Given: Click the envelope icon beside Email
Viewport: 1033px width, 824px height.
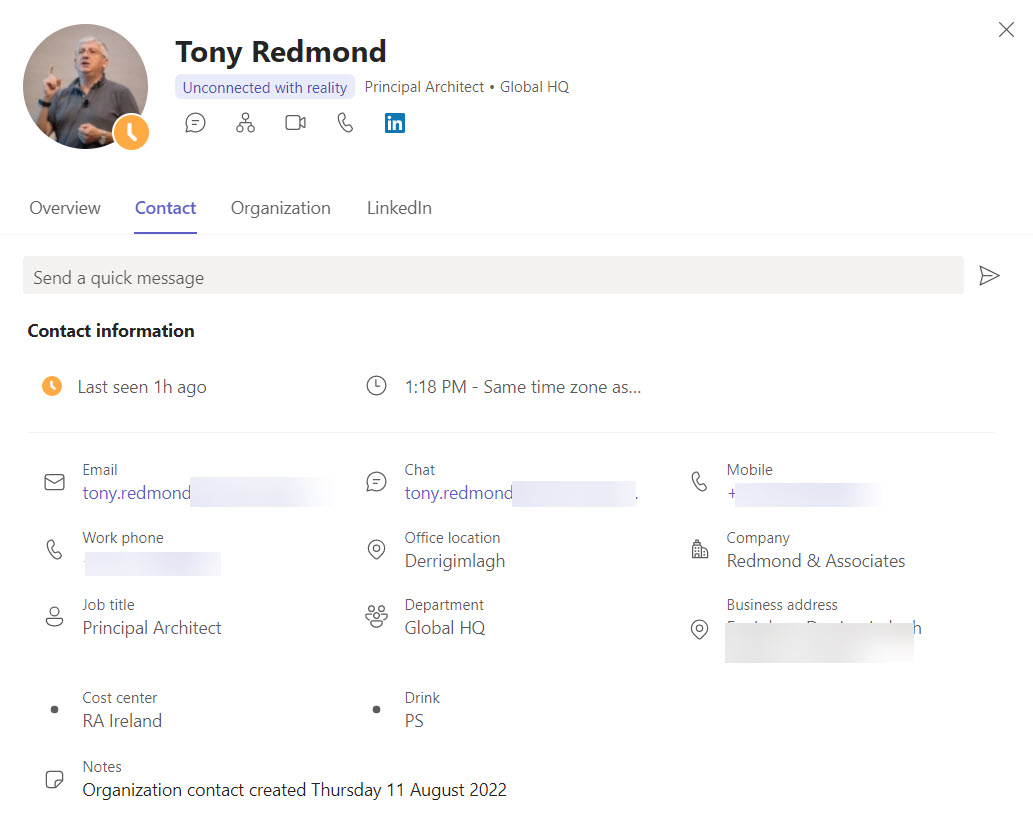Looking at the screenshot, I should click(x=54, y=482).
